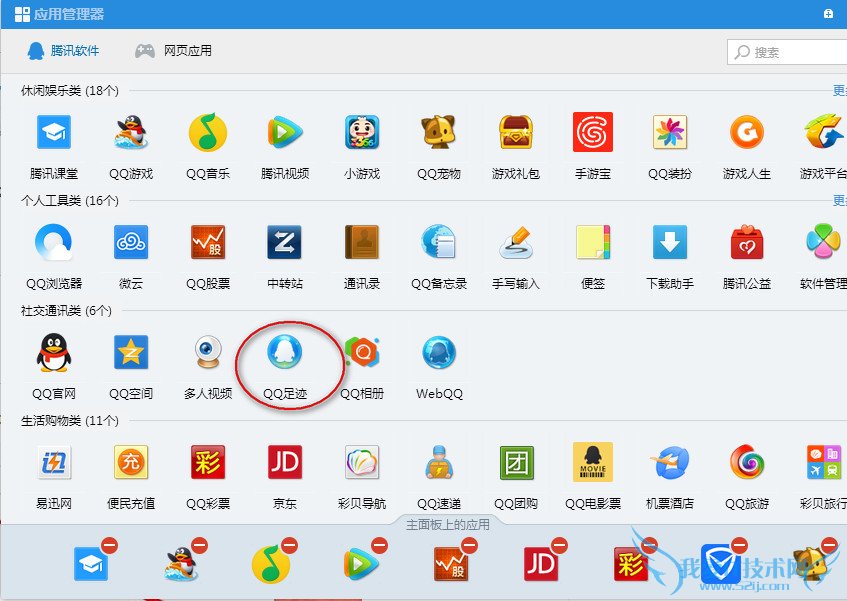The width and height of the screenshot is (847, 601).
Task: Switch to the 网页应用 tab
Action: [x=173, y=51]
